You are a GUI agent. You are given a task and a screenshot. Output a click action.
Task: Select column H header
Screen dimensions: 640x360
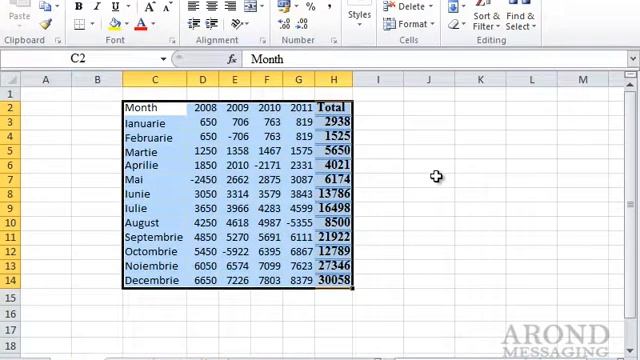coord(334,80)
